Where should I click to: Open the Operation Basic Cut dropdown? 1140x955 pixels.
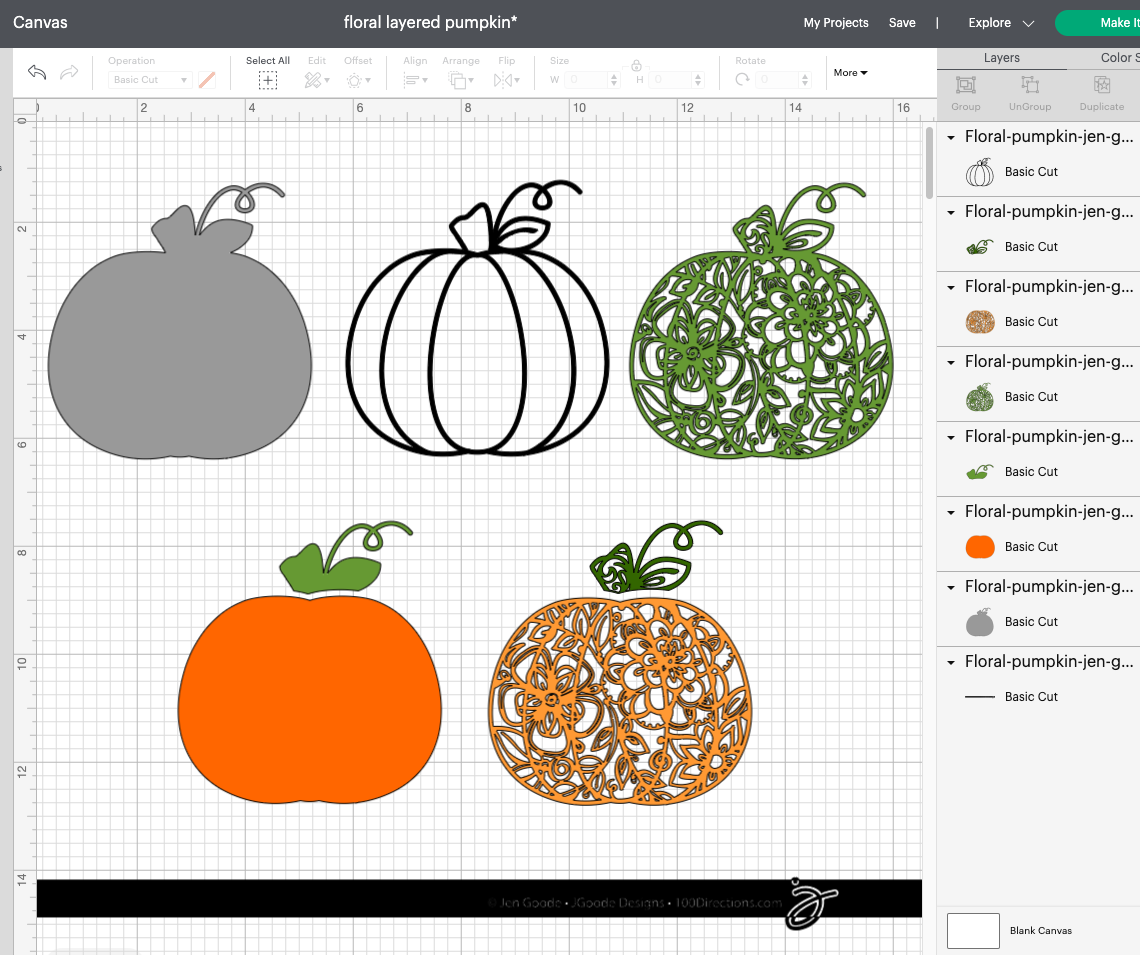point(150,80)
